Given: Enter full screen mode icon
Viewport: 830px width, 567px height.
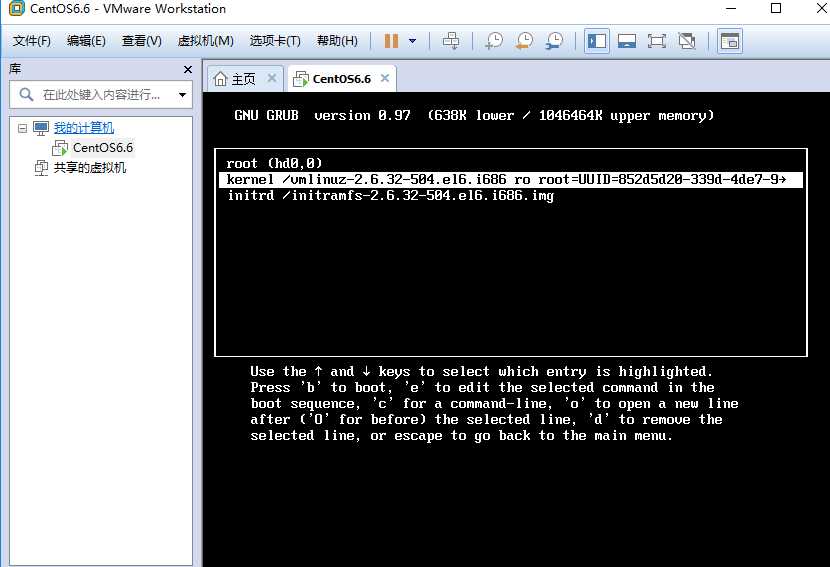Looking at the screenshot, I should click(656, 41).
